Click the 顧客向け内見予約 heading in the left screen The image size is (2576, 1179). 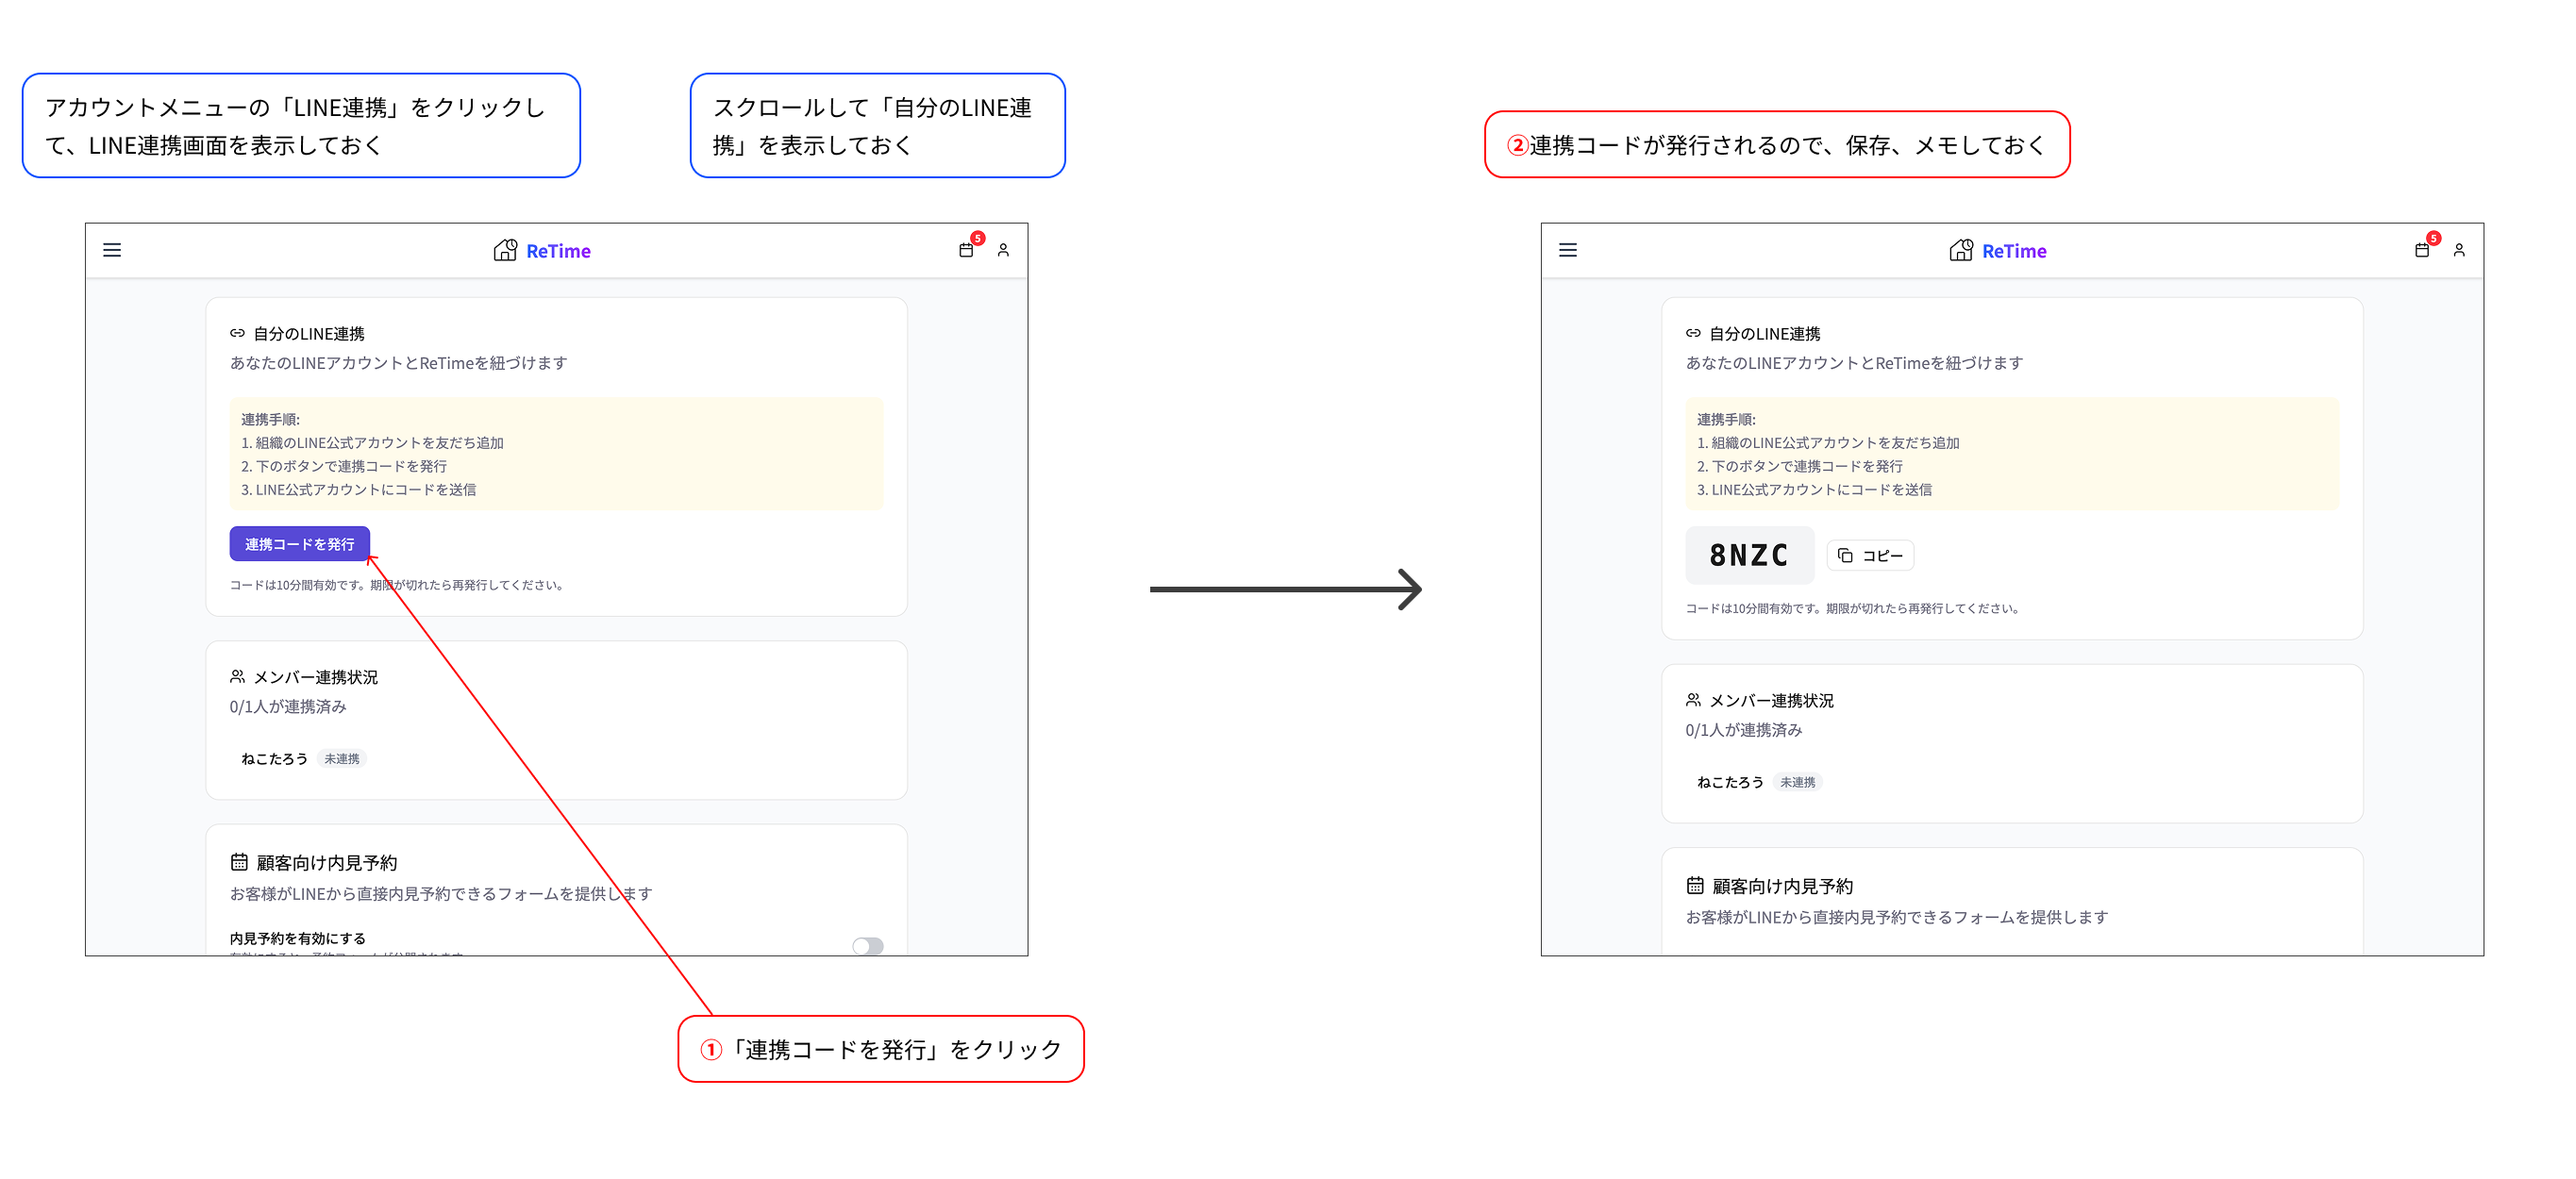coord(327,862)
